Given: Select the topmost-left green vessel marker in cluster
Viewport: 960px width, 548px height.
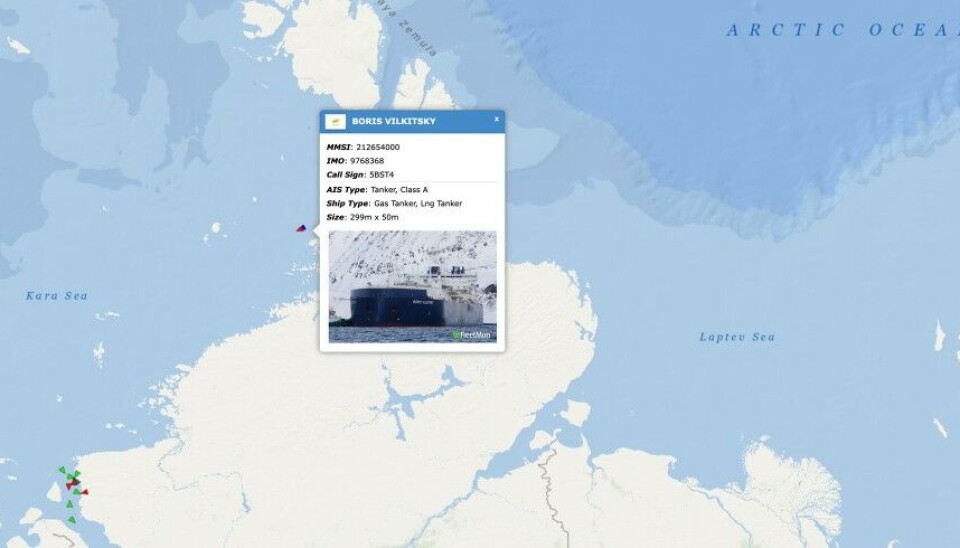Looking at the screenshot, I should (x=62, y=470).
